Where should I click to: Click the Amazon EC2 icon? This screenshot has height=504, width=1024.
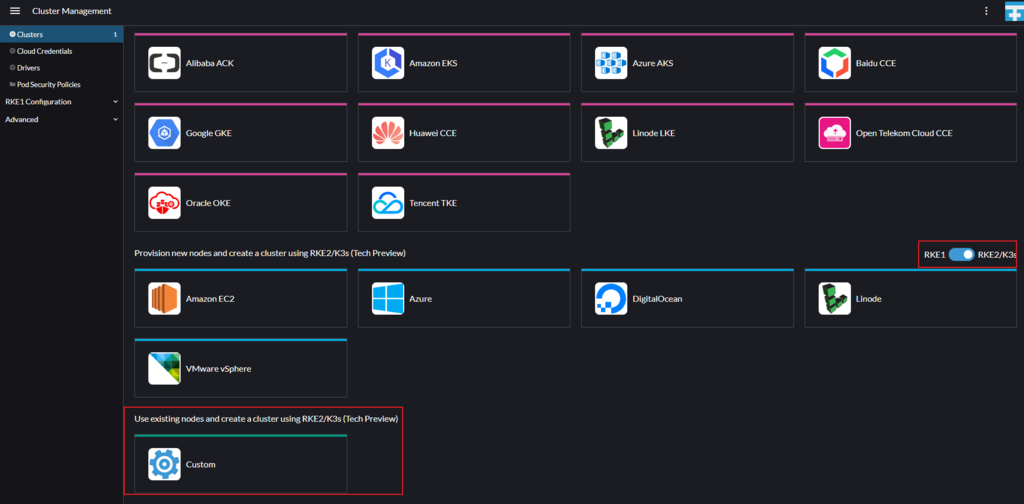pyautogui.click(x=165, y=299)
